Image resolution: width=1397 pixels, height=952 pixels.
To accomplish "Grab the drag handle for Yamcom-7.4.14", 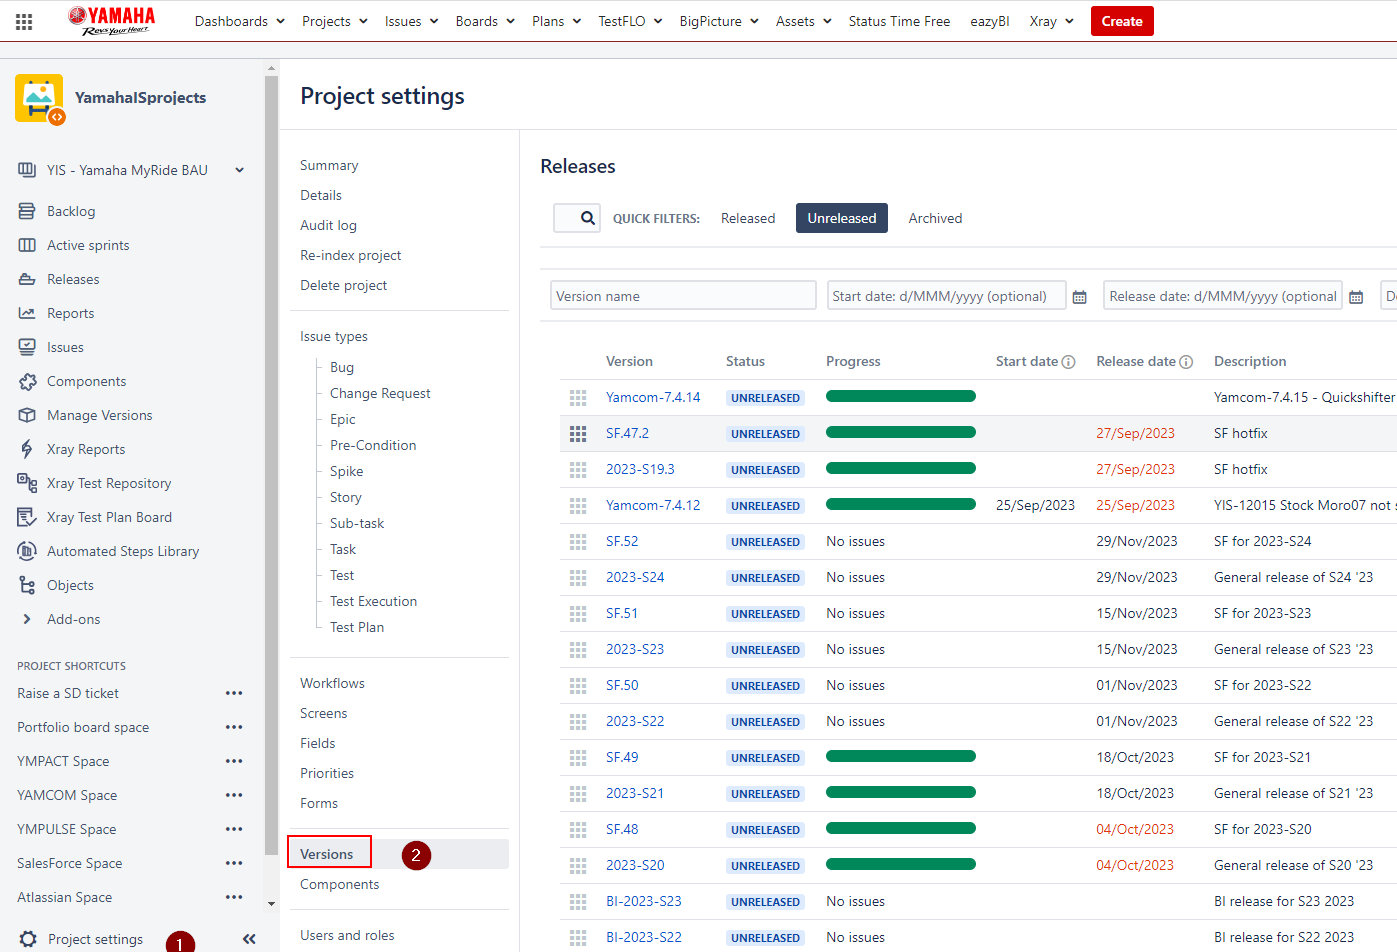I will (578, 398).
